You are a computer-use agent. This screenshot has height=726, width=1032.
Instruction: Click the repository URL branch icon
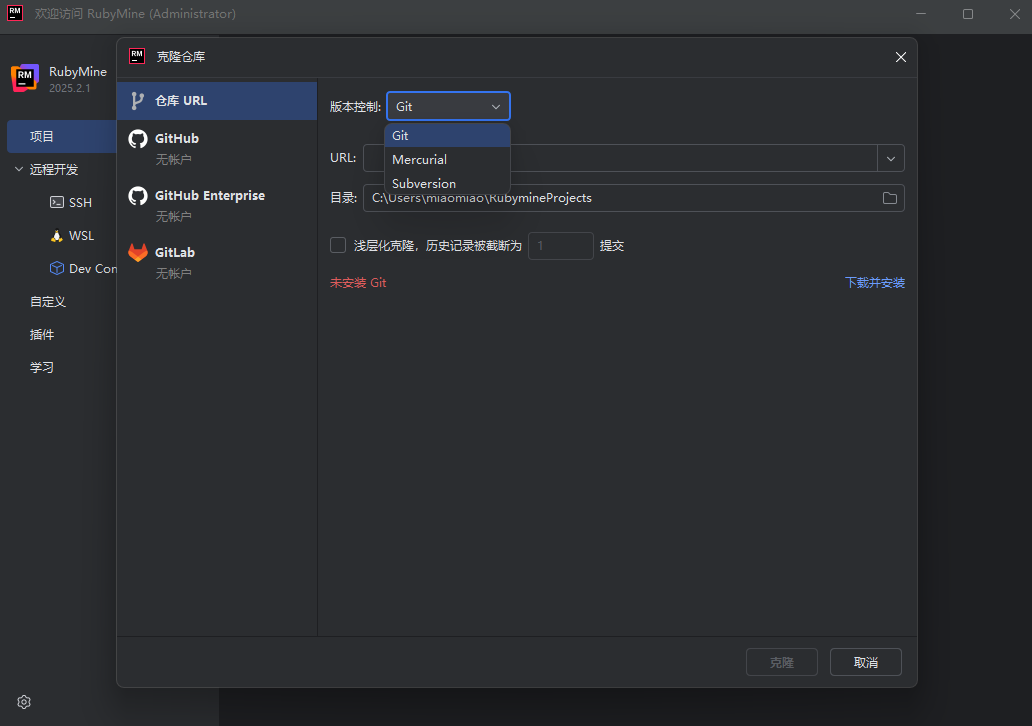pos(138,101)
